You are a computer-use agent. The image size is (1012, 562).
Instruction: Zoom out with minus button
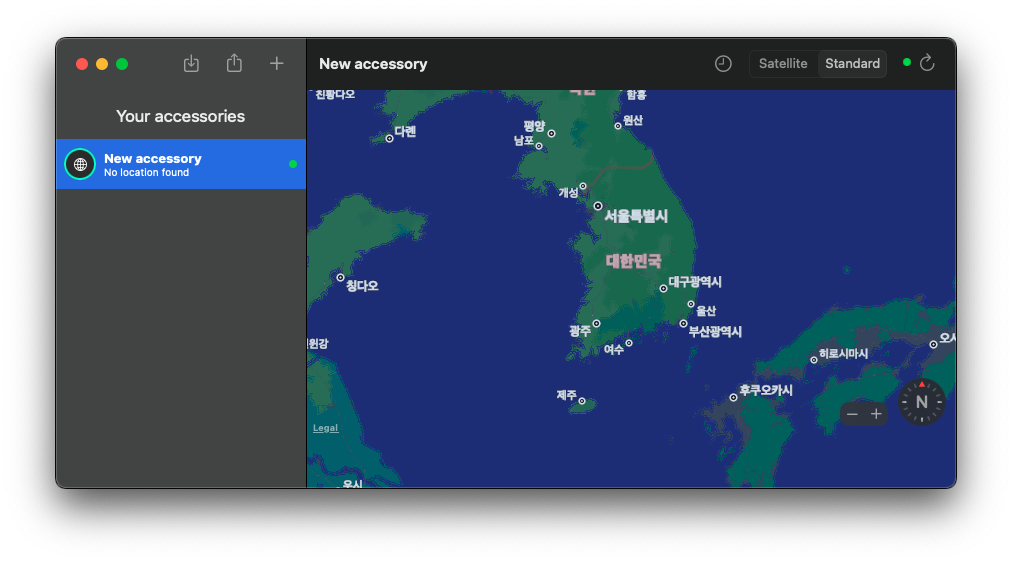click(852, 414)
